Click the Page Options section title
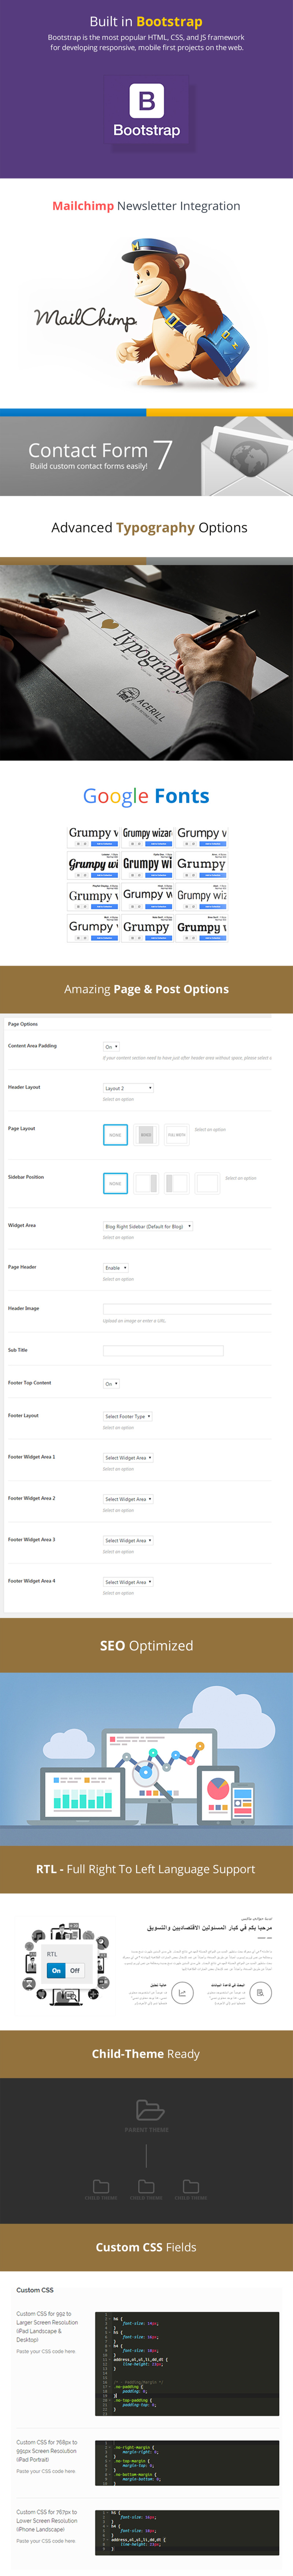The image size is (293, 2576). pyautogui.click(x=23, y=1024)
